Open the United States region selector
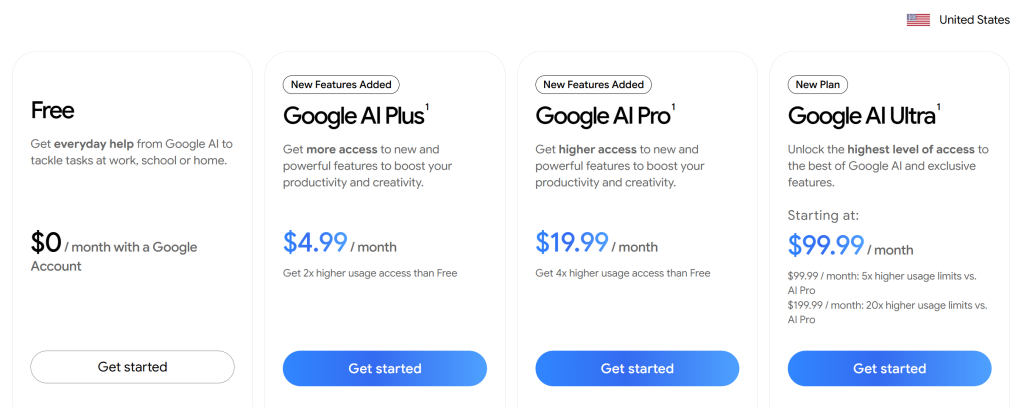This screenshot has height=407, width=1024. tap(958, 20)
